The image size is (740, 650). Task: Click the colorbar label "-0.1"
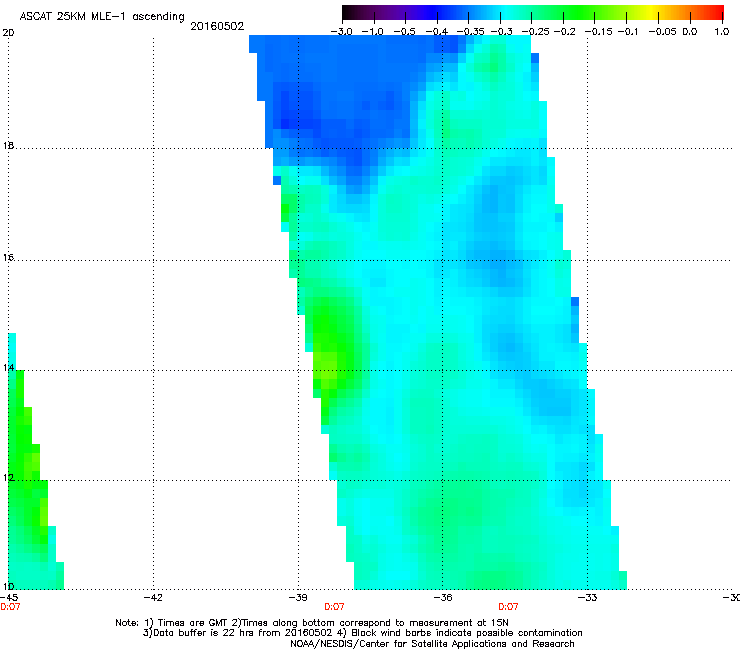(x=628, y=32)
